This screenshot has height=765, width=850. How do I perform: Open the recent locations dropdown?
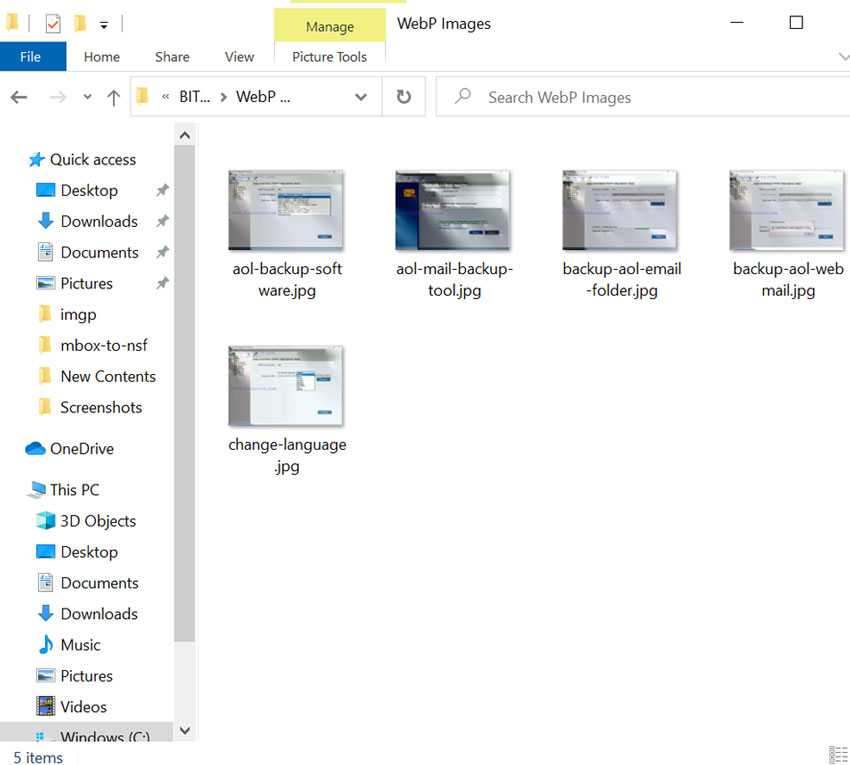pos(87,98)
